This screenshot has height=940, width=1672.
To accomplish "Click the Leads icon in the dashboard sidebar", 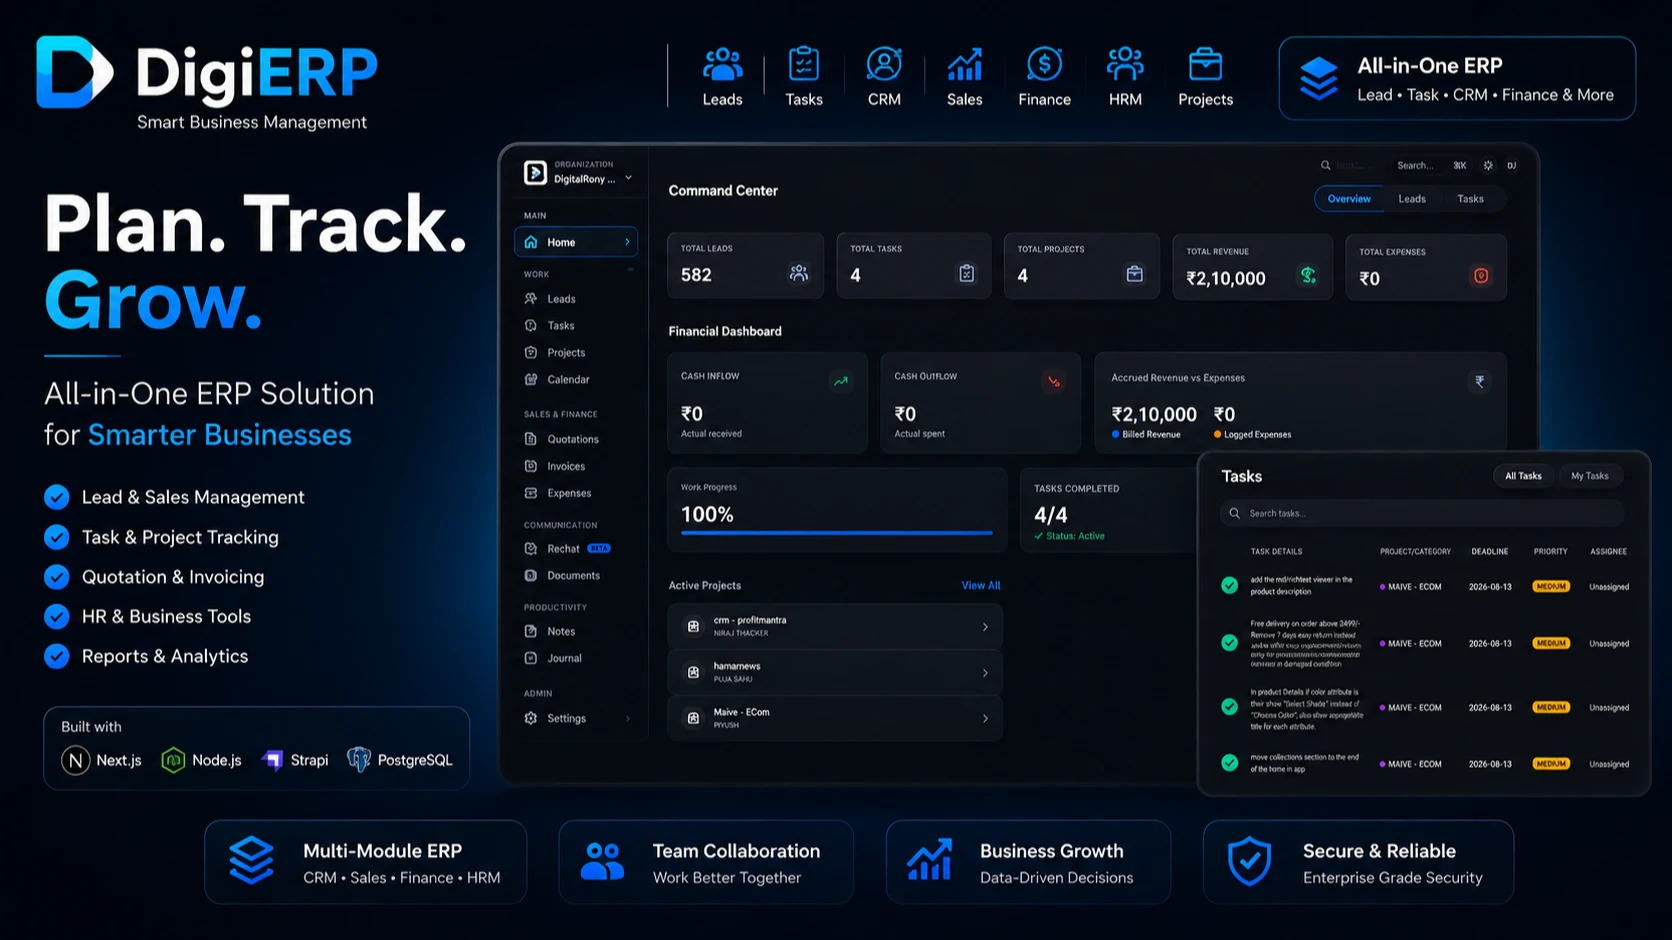I will [x=531, y=299].
